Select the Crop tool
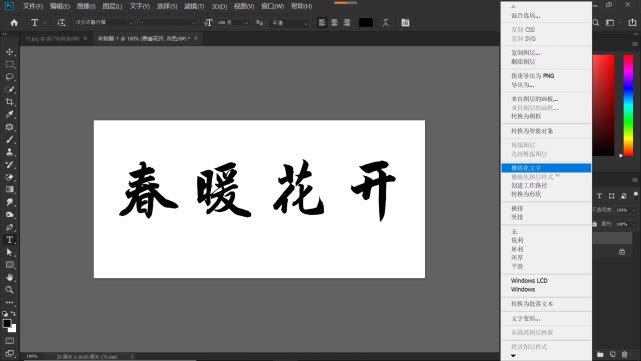Viewport: 641px width, 361px height. tap(9, 102)
